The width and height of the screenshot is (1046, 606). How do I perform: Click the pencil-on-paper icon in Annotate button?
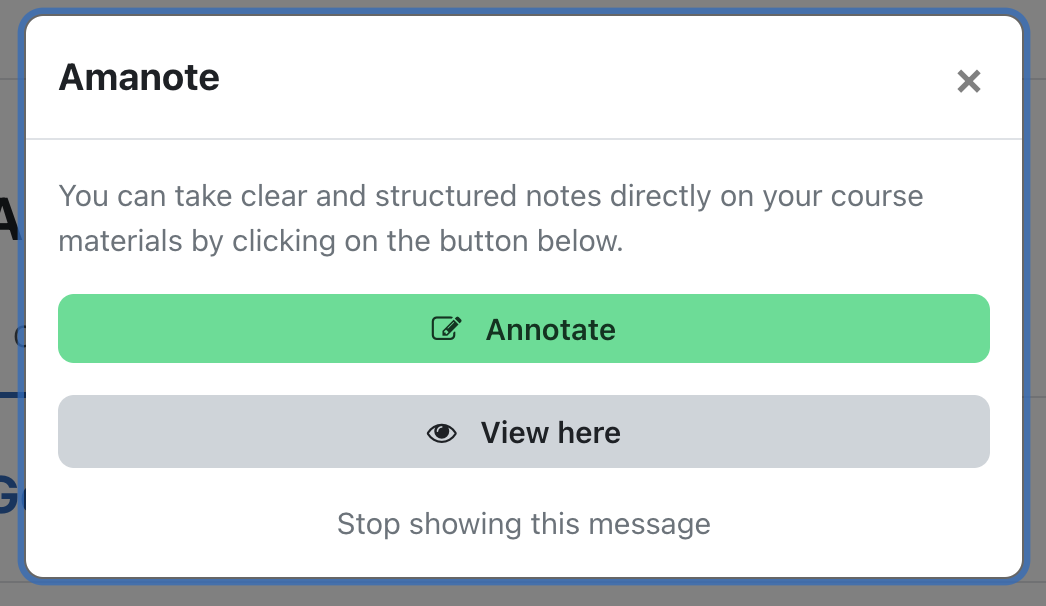pyautogui.click(x=446, y=329)
